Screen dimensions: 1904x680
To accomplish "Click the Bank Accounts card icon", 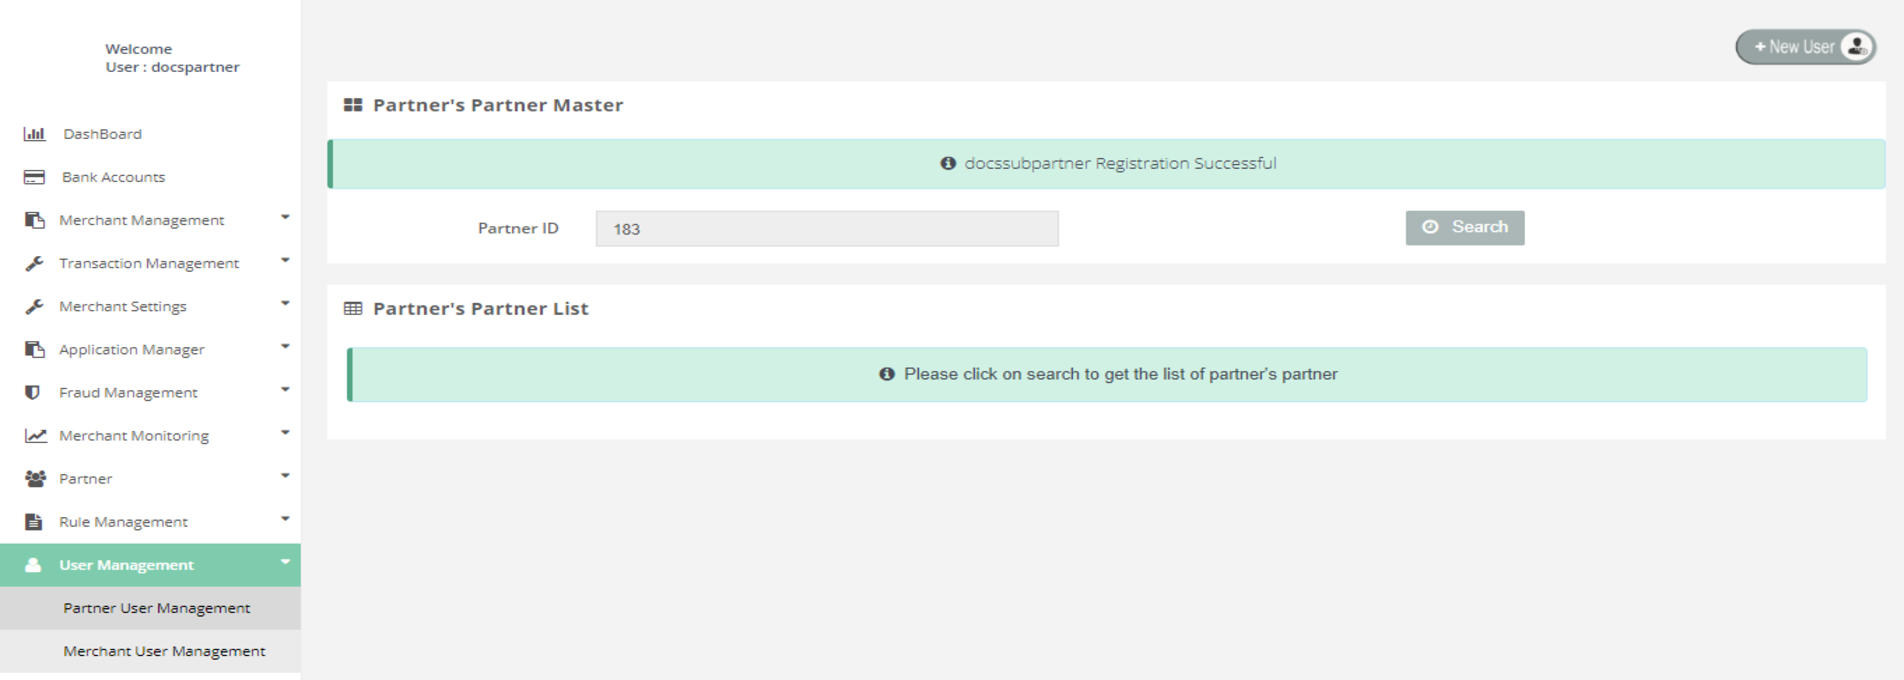I will point(34,177).
